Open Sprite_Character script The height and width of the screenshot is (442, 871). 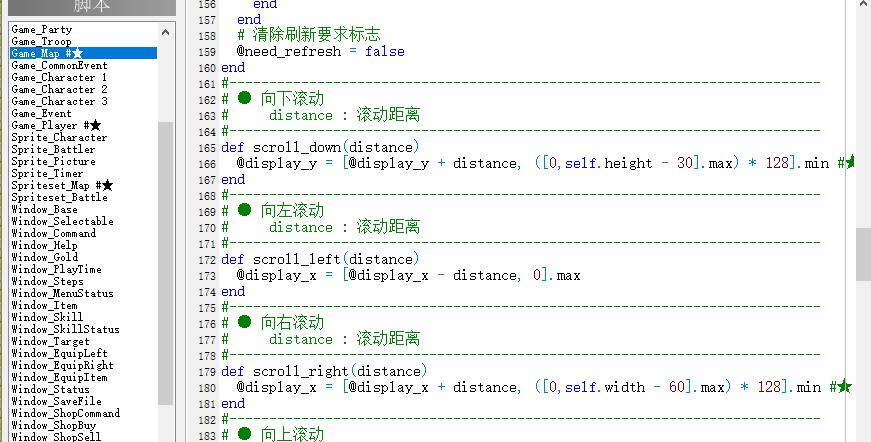pyautogui.click(x=59, y=138)
